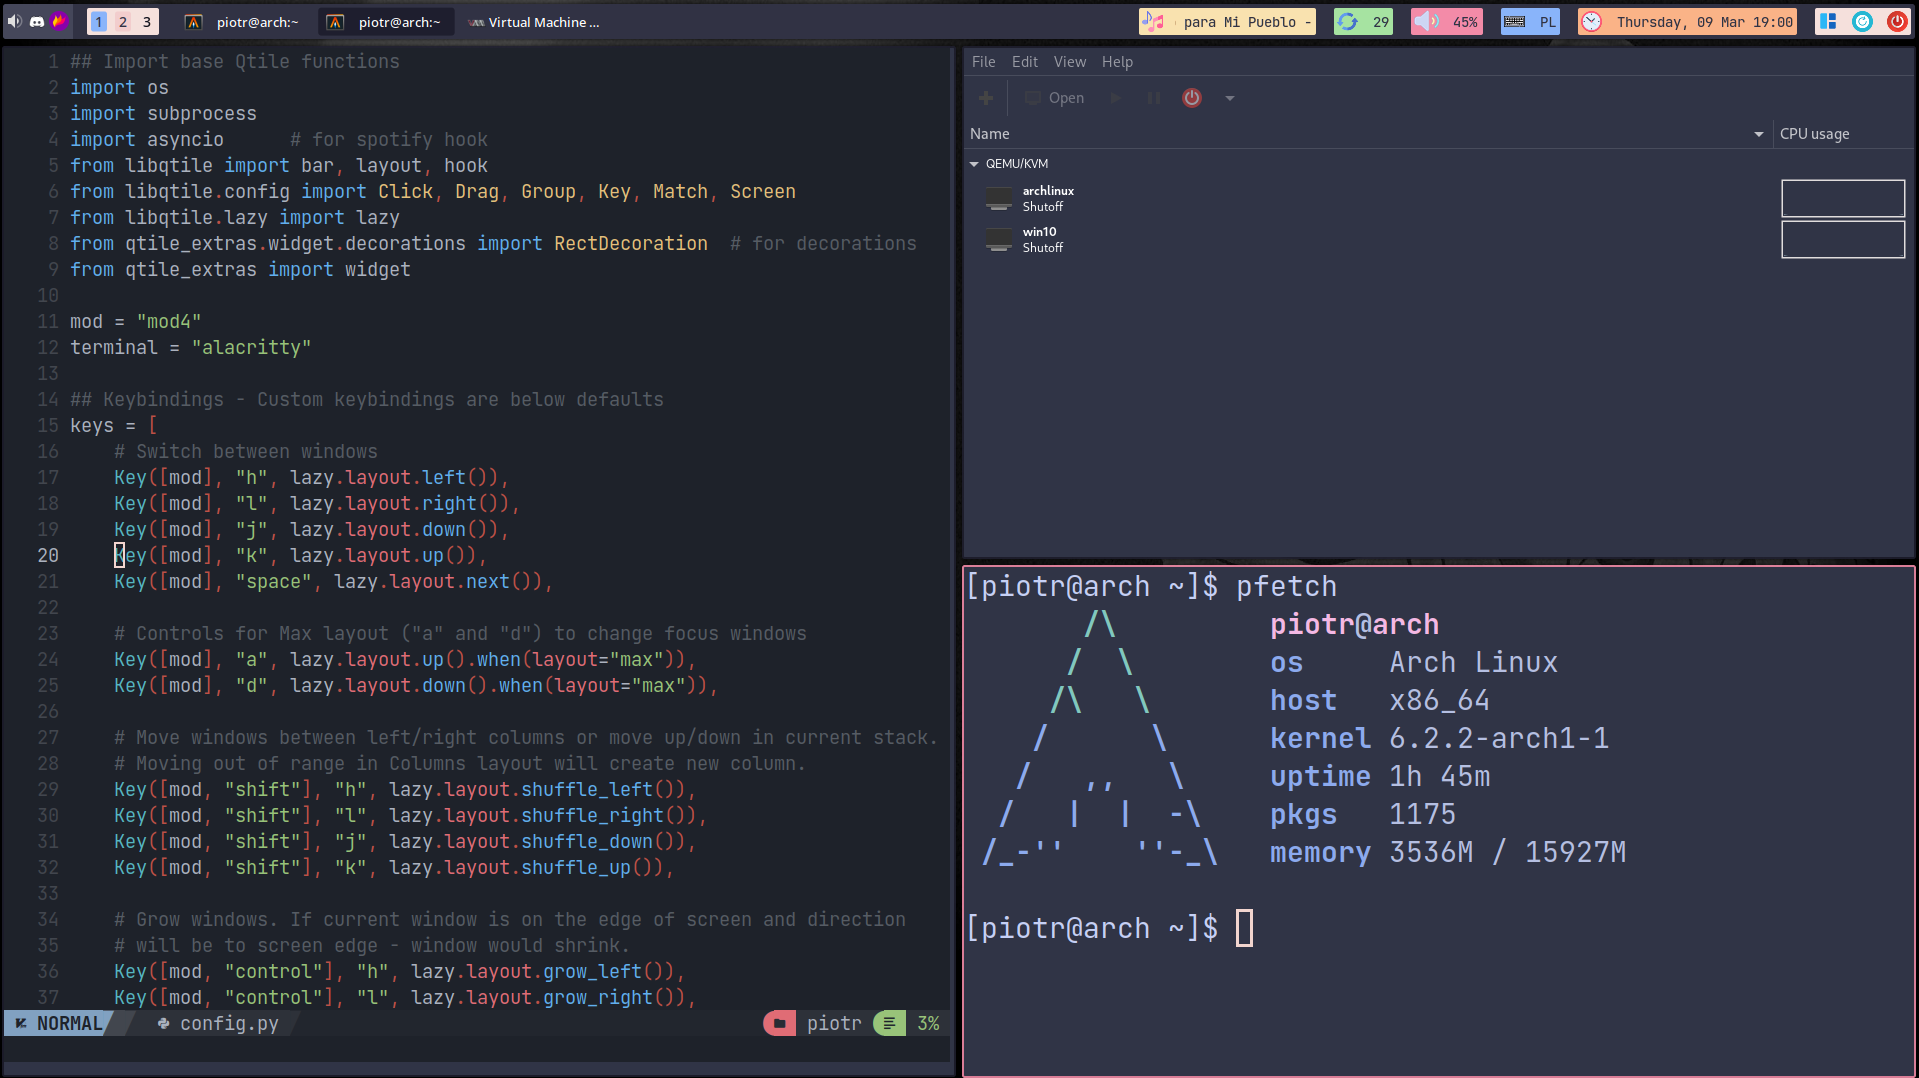
Task: Click the speaker tray icon in top-left
Action: coord(14,21)
